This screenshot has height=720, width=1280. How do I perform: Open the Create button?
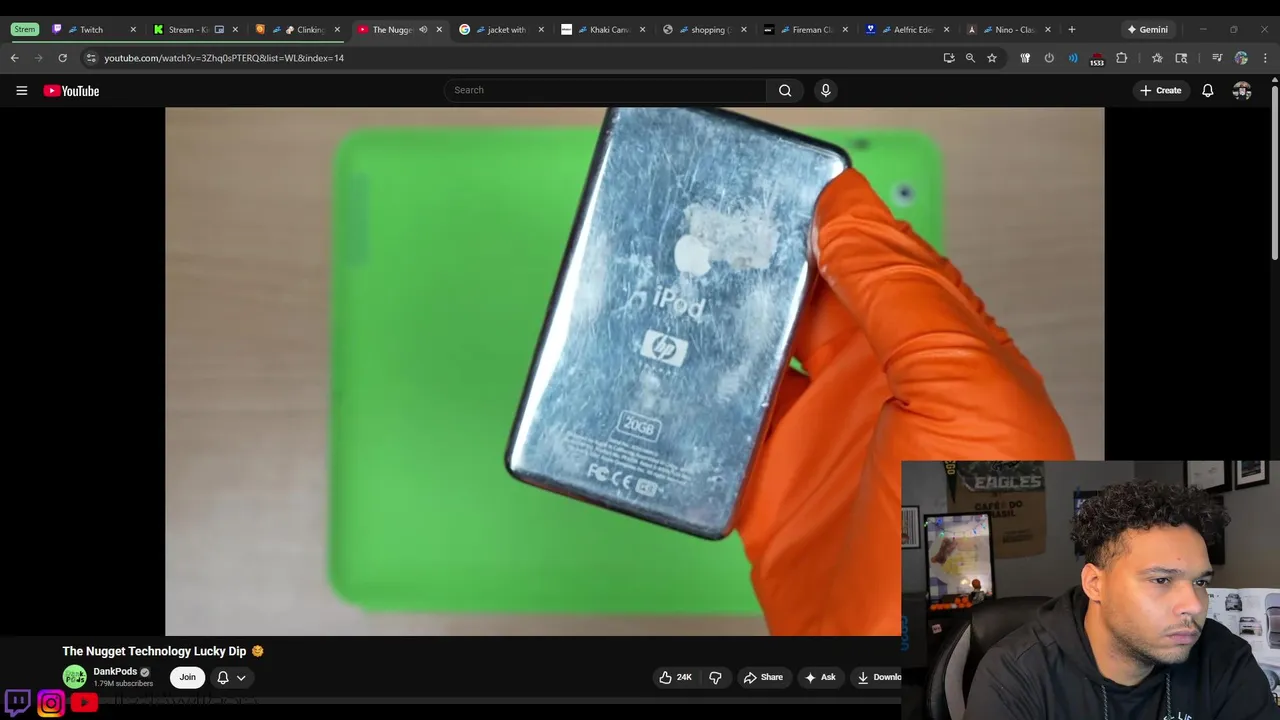tap(1160, 91)
